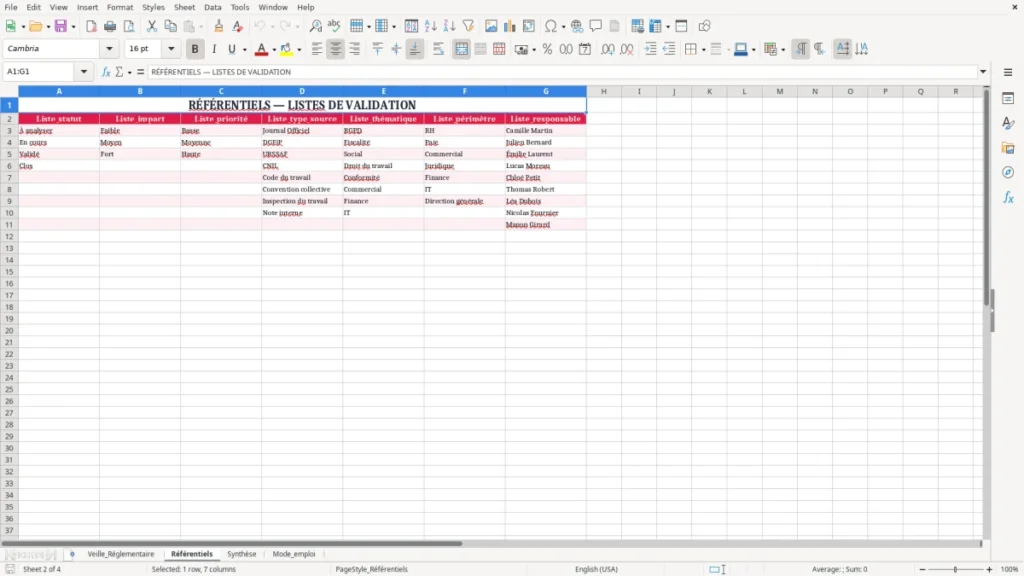Open the Borders dropdown arrow
This screenshot has height=576, width=1024.
[x=703, y=50]
